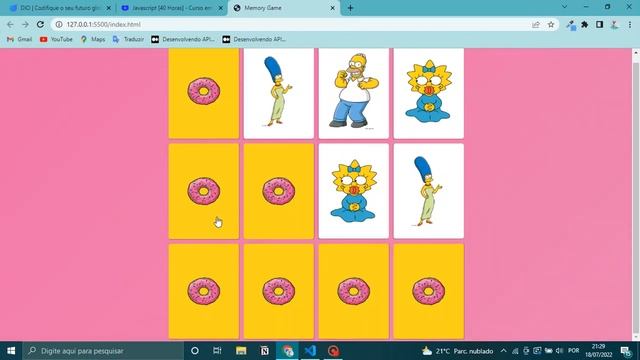This screenshot has height=360, width=640.
Task: Switch to the DIO tab
Action: [x=60, y=8]
